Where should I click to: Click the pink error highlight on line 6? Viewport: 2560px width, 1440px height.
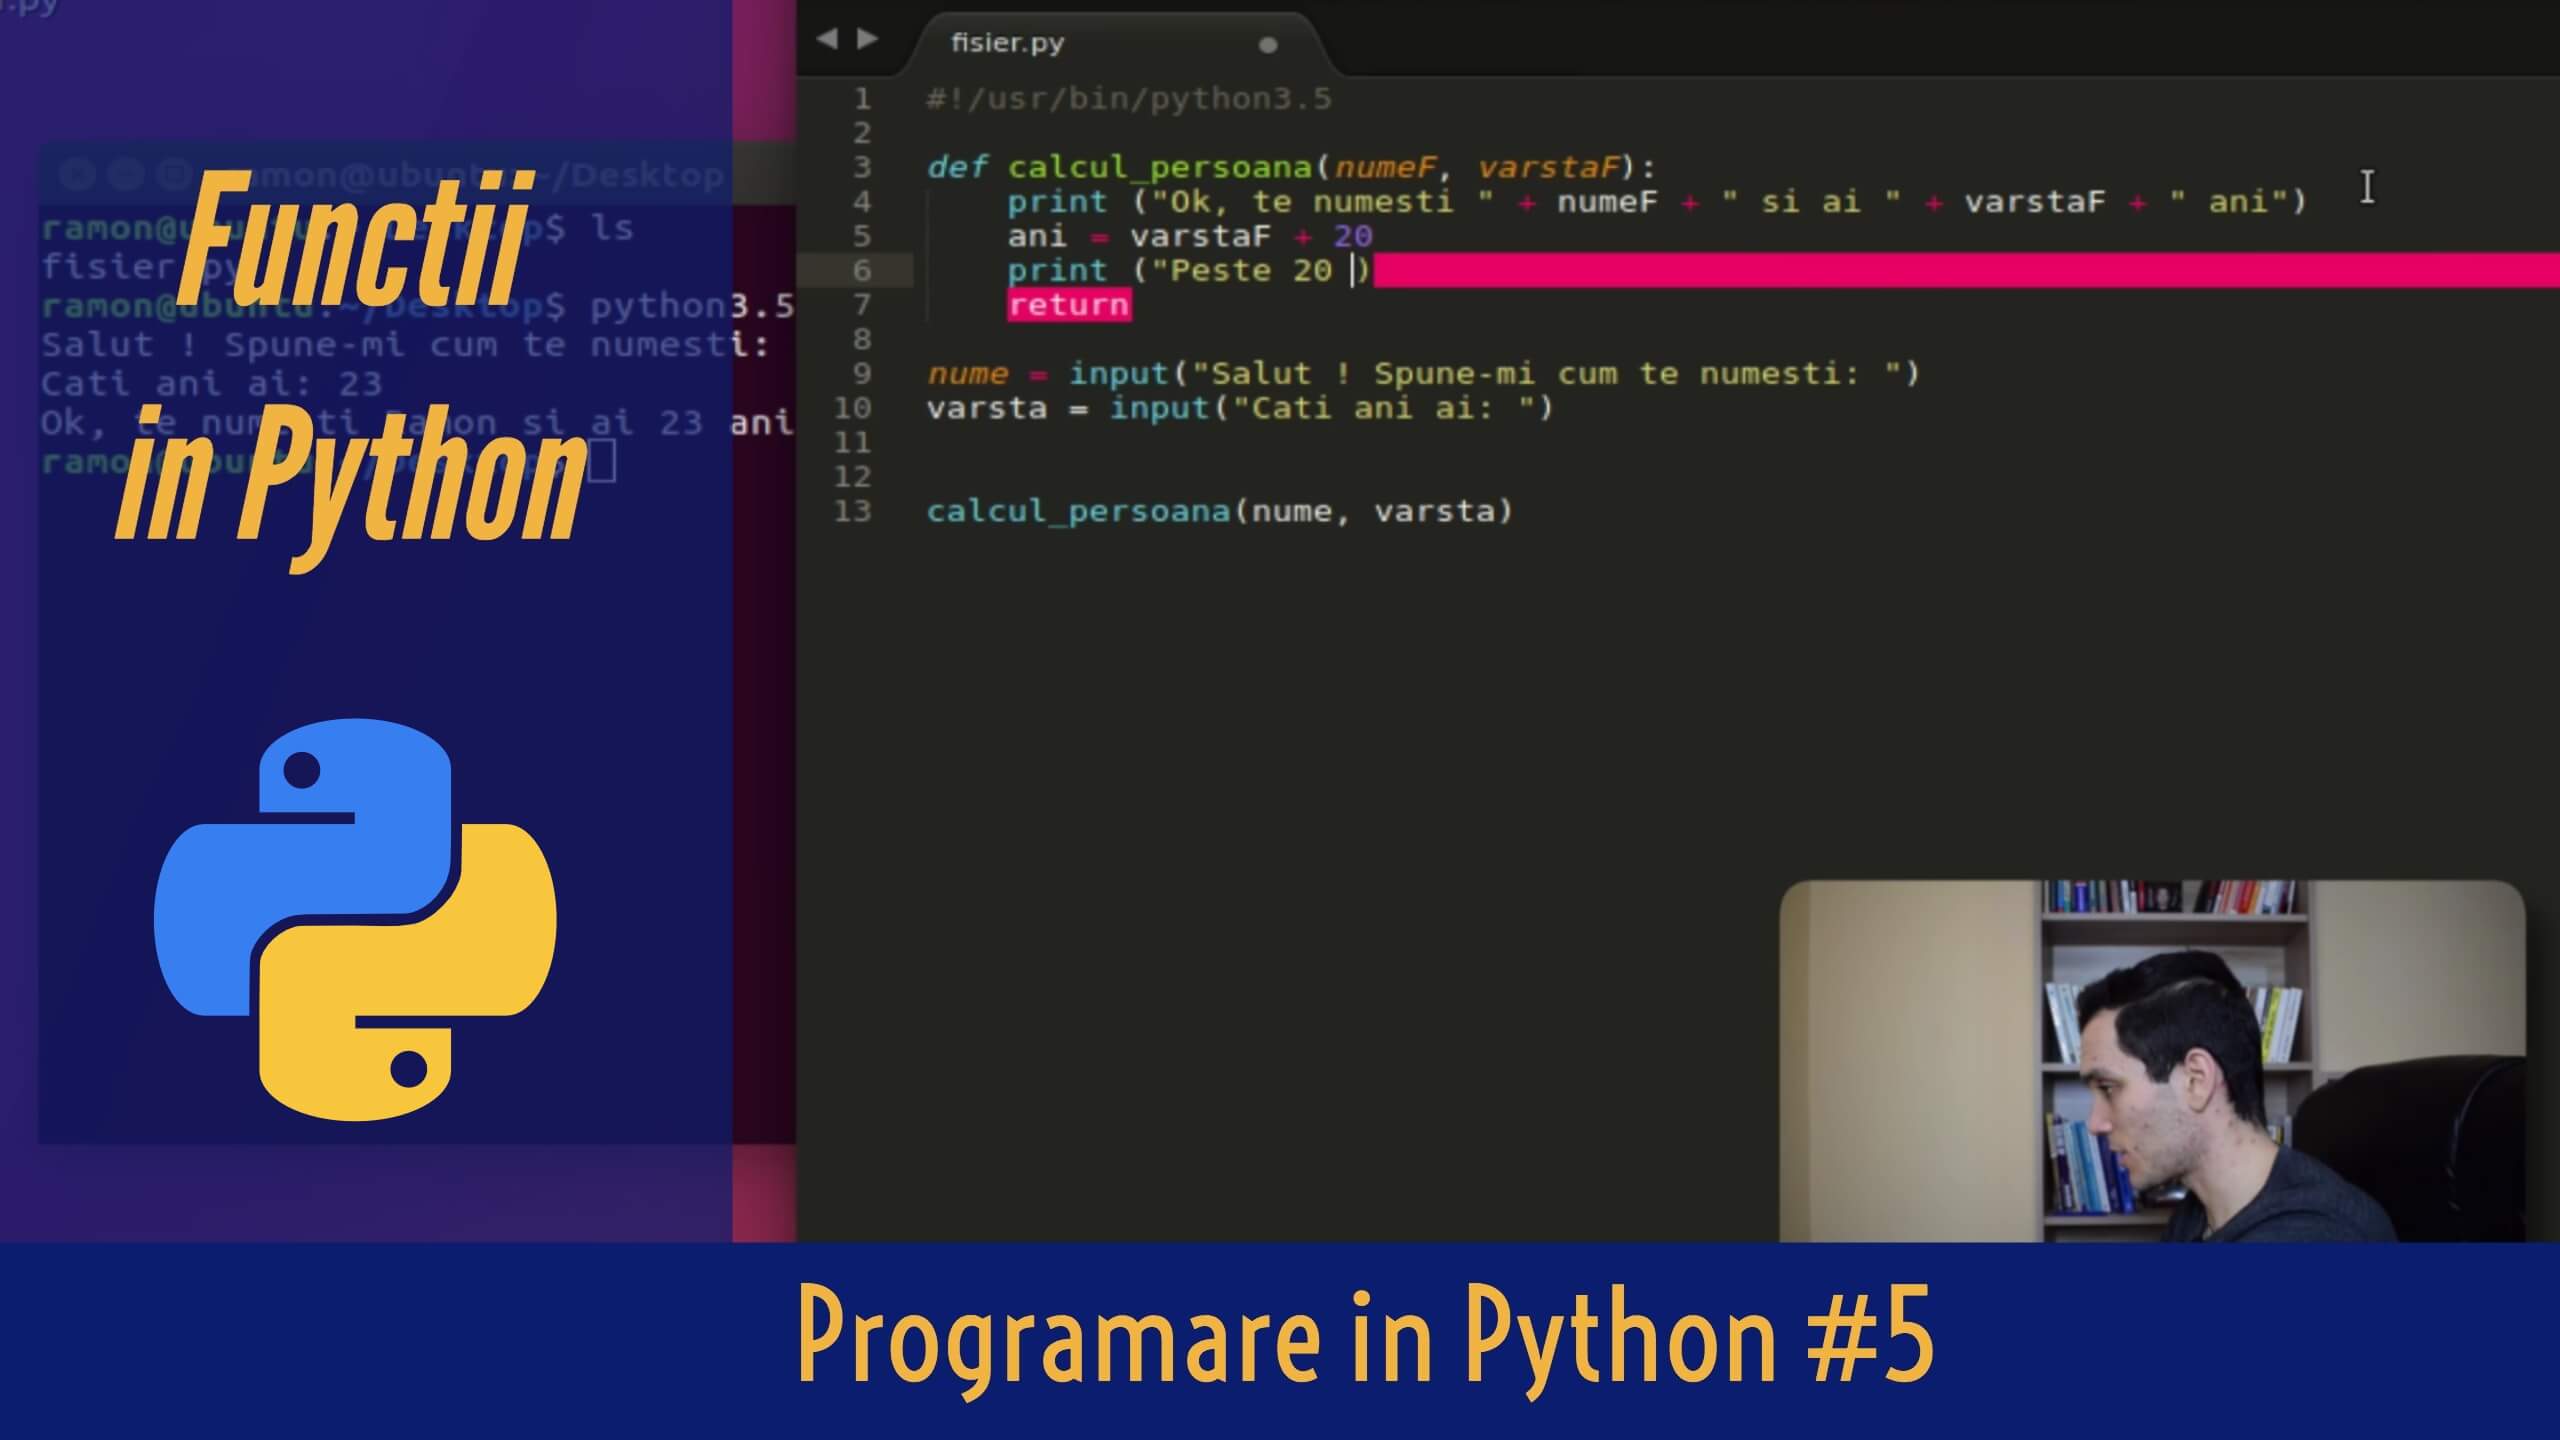1966,270
